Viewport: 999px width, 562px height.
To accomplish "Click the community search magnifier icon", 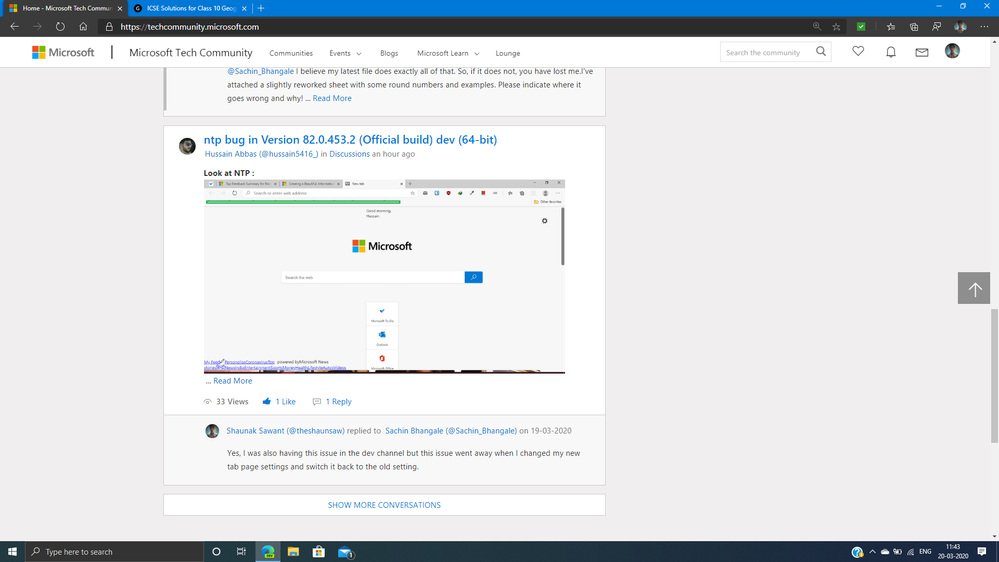I will 821,52.
